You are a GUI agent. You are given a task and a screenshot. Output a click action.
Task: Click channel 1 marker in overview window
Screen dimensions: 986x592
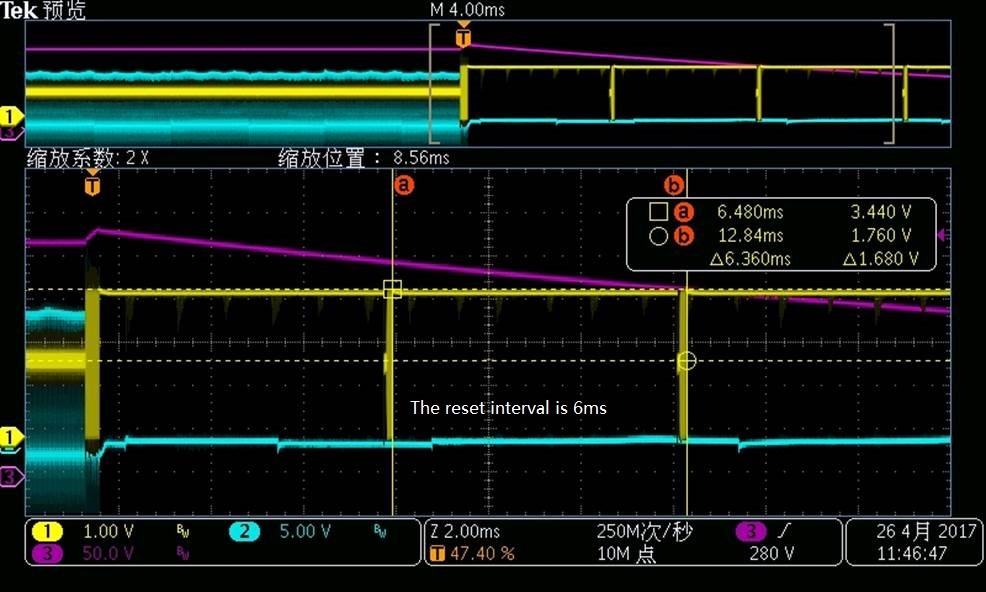[x=10, y=116]
